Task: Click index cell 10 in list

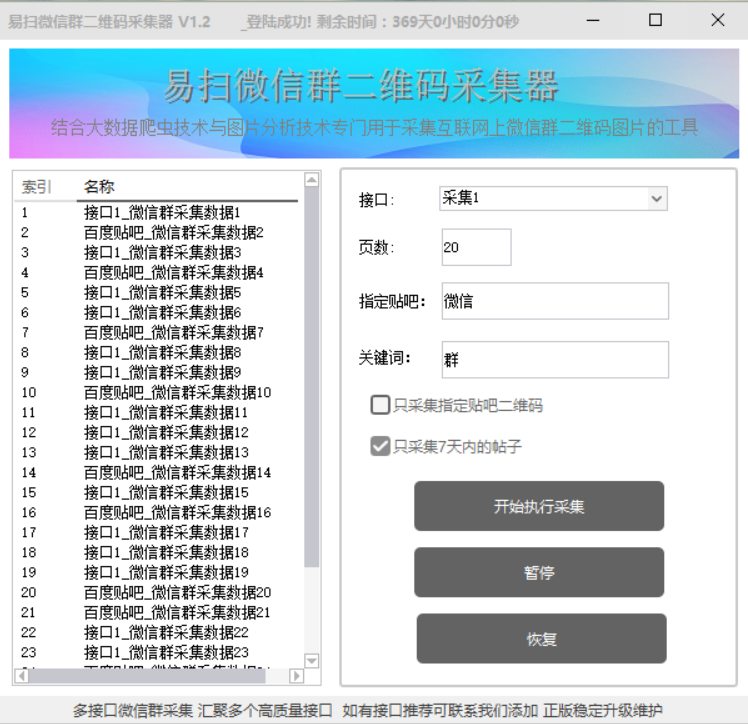Action: tap(29, 393)
